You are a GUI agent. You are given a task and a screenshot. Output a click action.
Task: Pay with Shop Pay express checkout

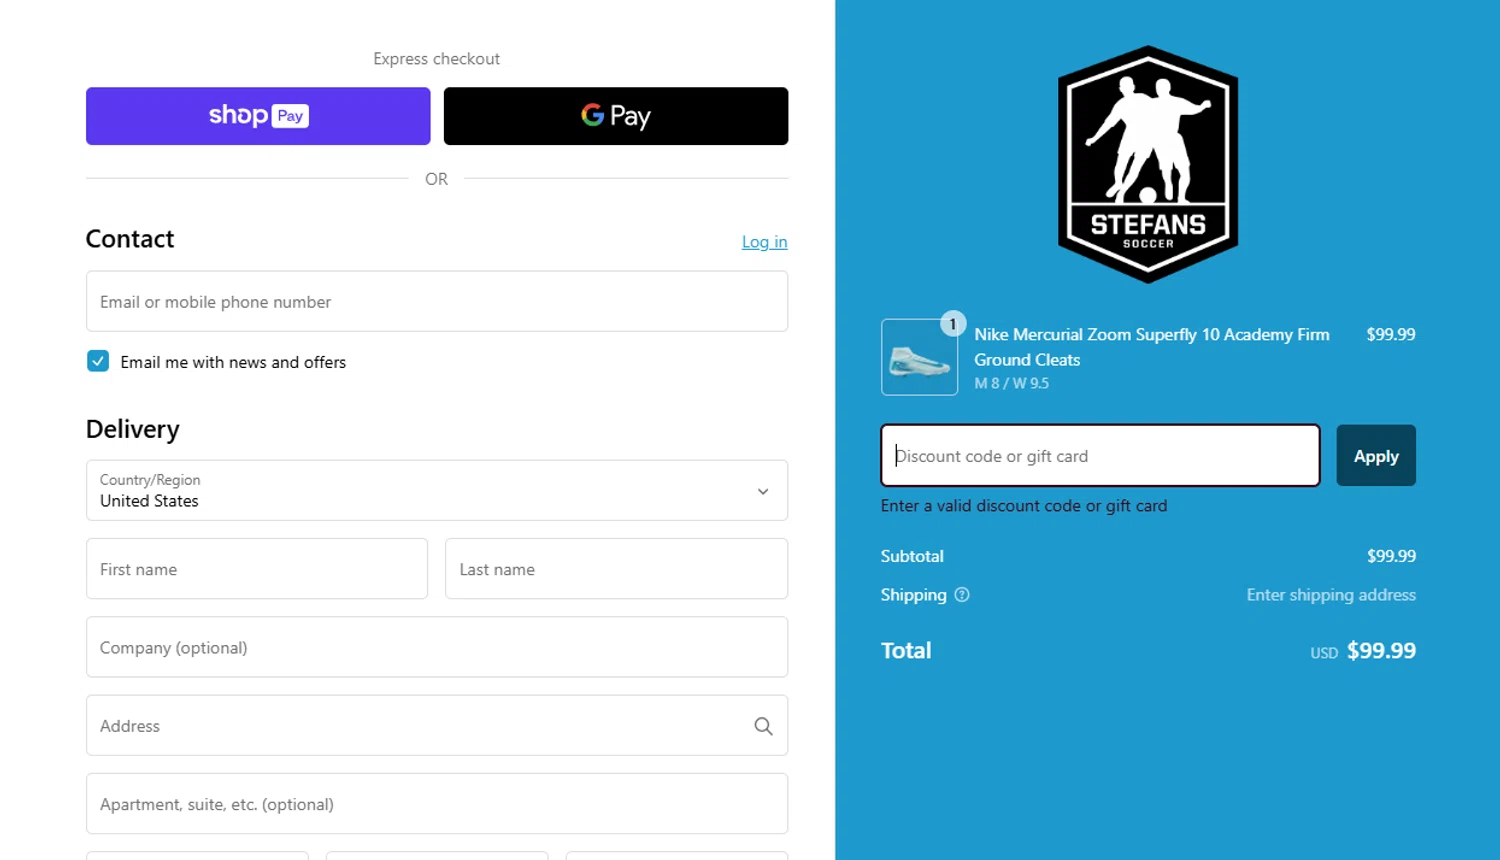pos(258,116)
